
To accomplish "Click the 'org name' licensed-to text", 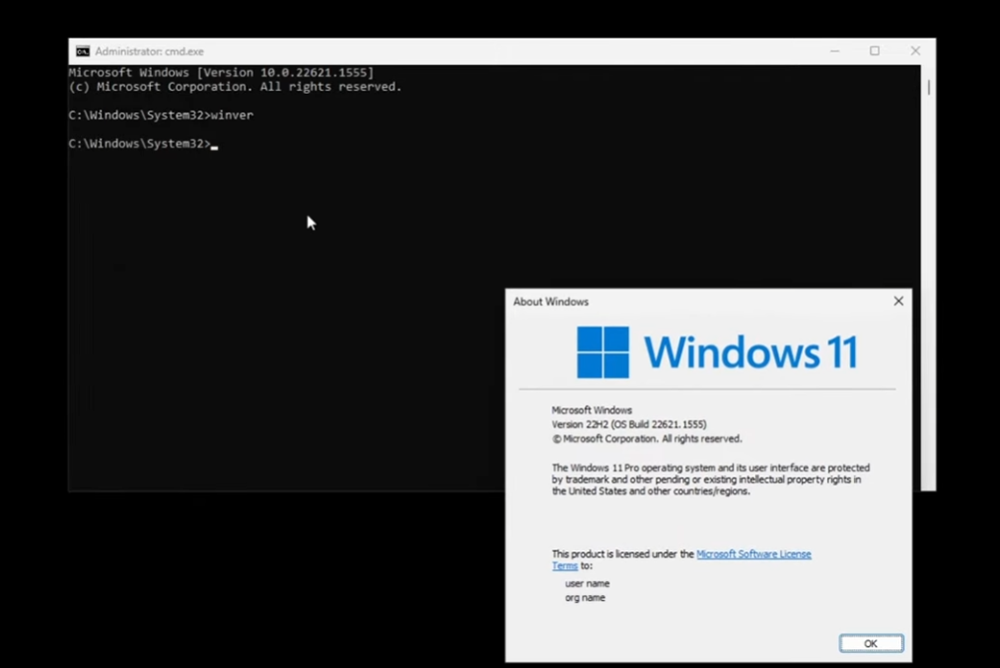I will pos(585,598).
